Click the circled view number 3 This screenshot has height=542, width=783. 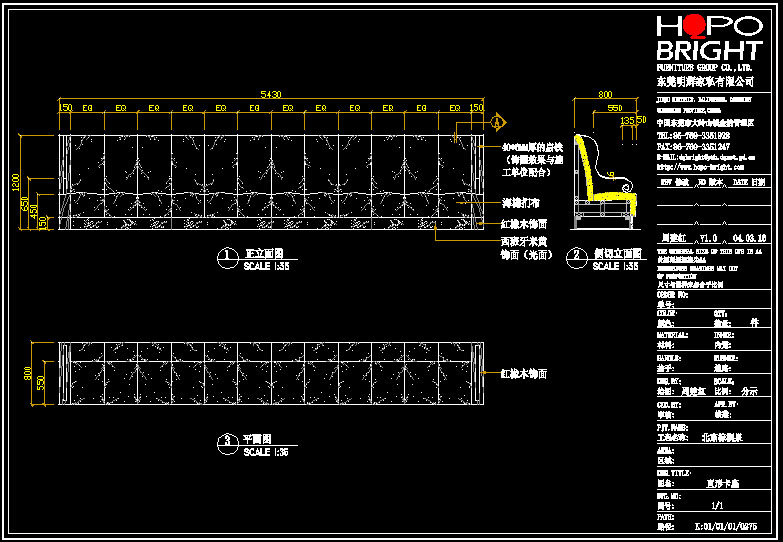(228, 443)
